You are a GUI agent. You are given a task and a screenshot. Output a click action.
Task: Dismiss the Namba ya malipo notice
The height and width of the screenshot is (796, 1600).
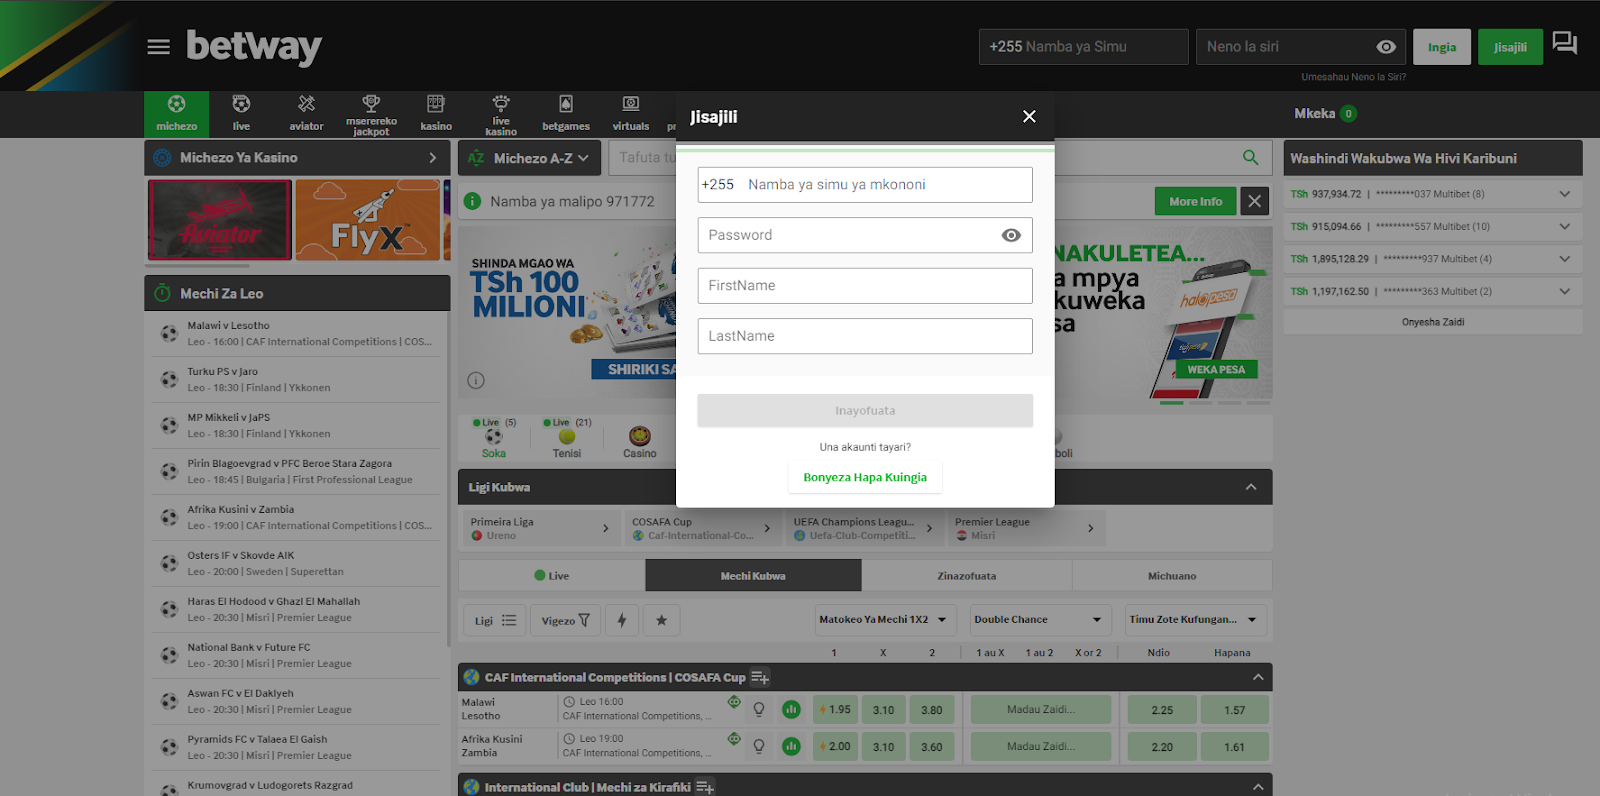1254,202
